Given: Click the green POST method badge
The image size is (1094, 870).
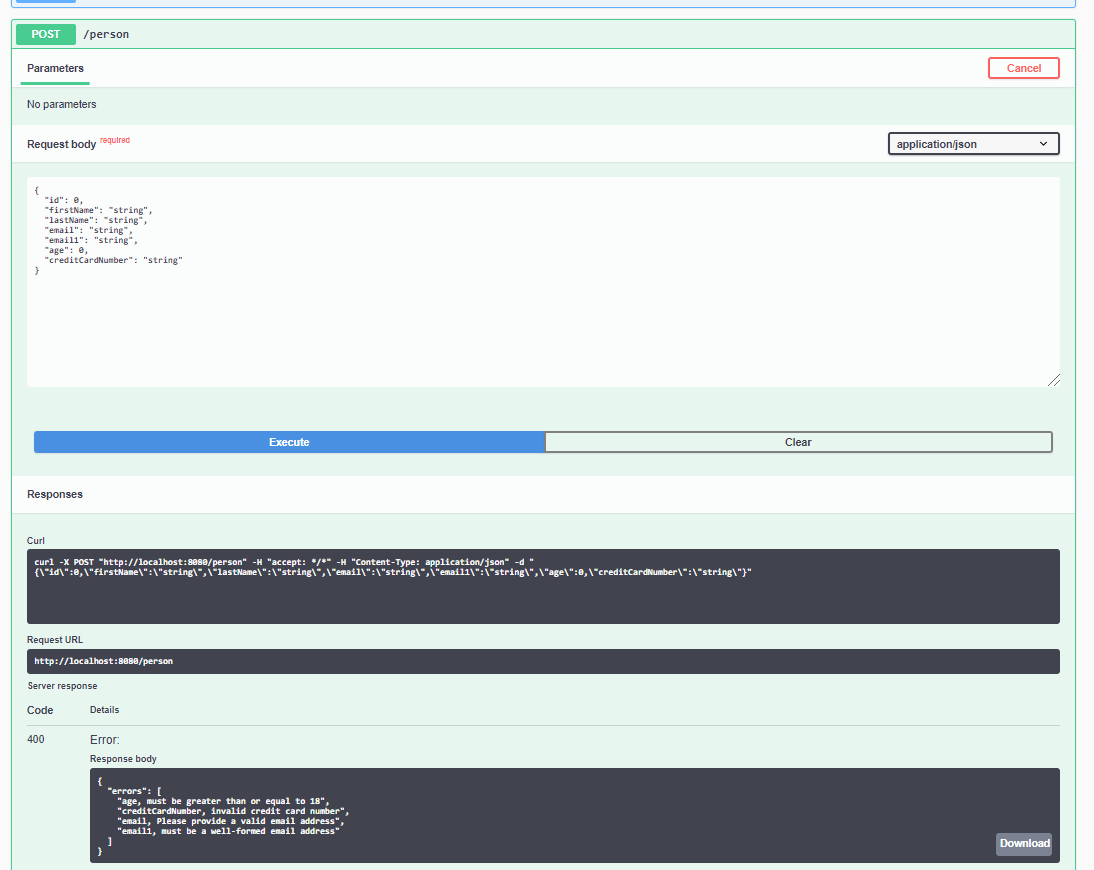Looking at the screenshot, I should click(x=46, y=34).
